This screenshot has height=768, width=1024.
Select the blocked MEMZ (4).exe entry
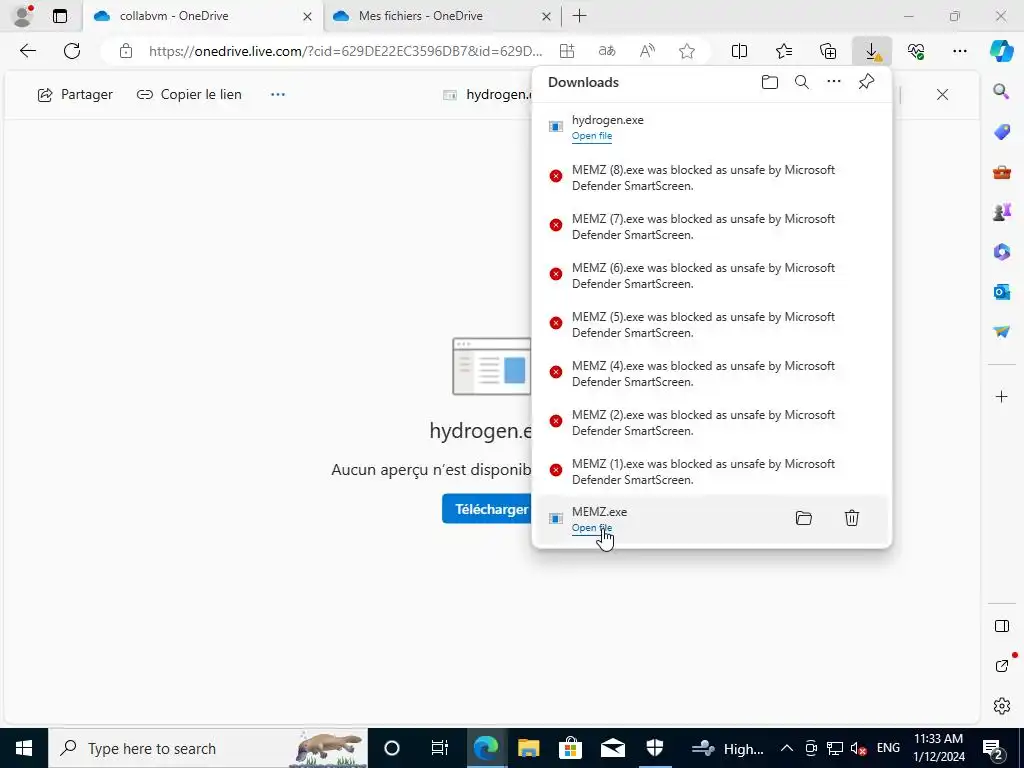click(x=712, y=374)
